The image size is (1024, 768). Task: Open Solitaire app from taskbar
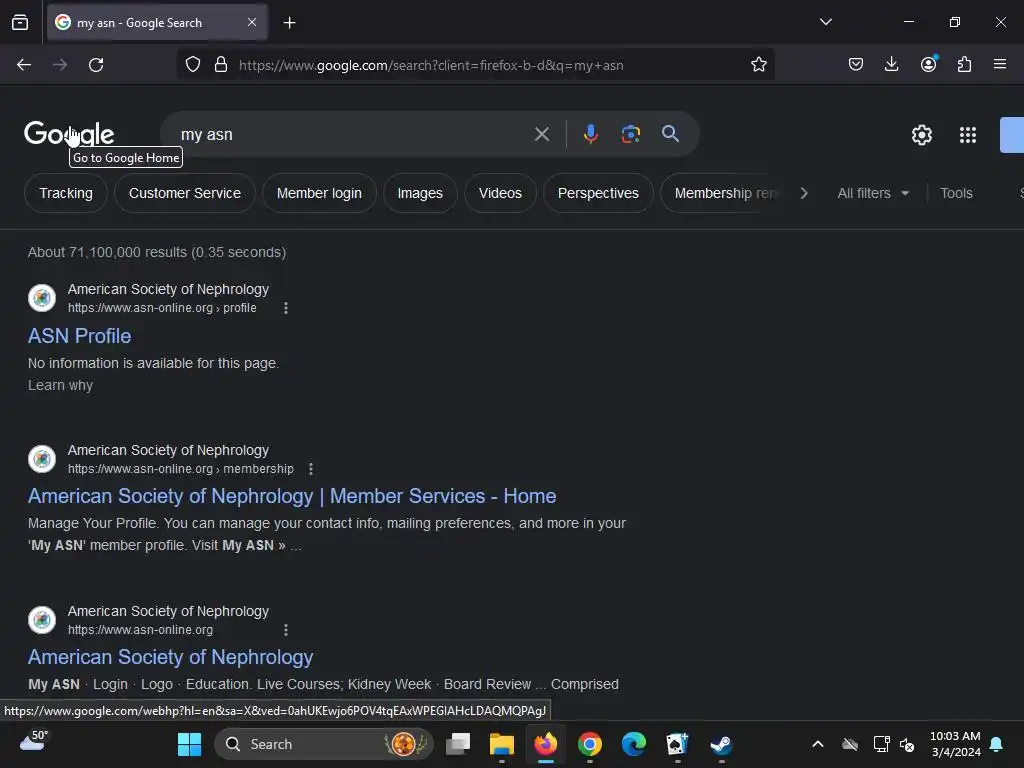click(x=677, y=744)
